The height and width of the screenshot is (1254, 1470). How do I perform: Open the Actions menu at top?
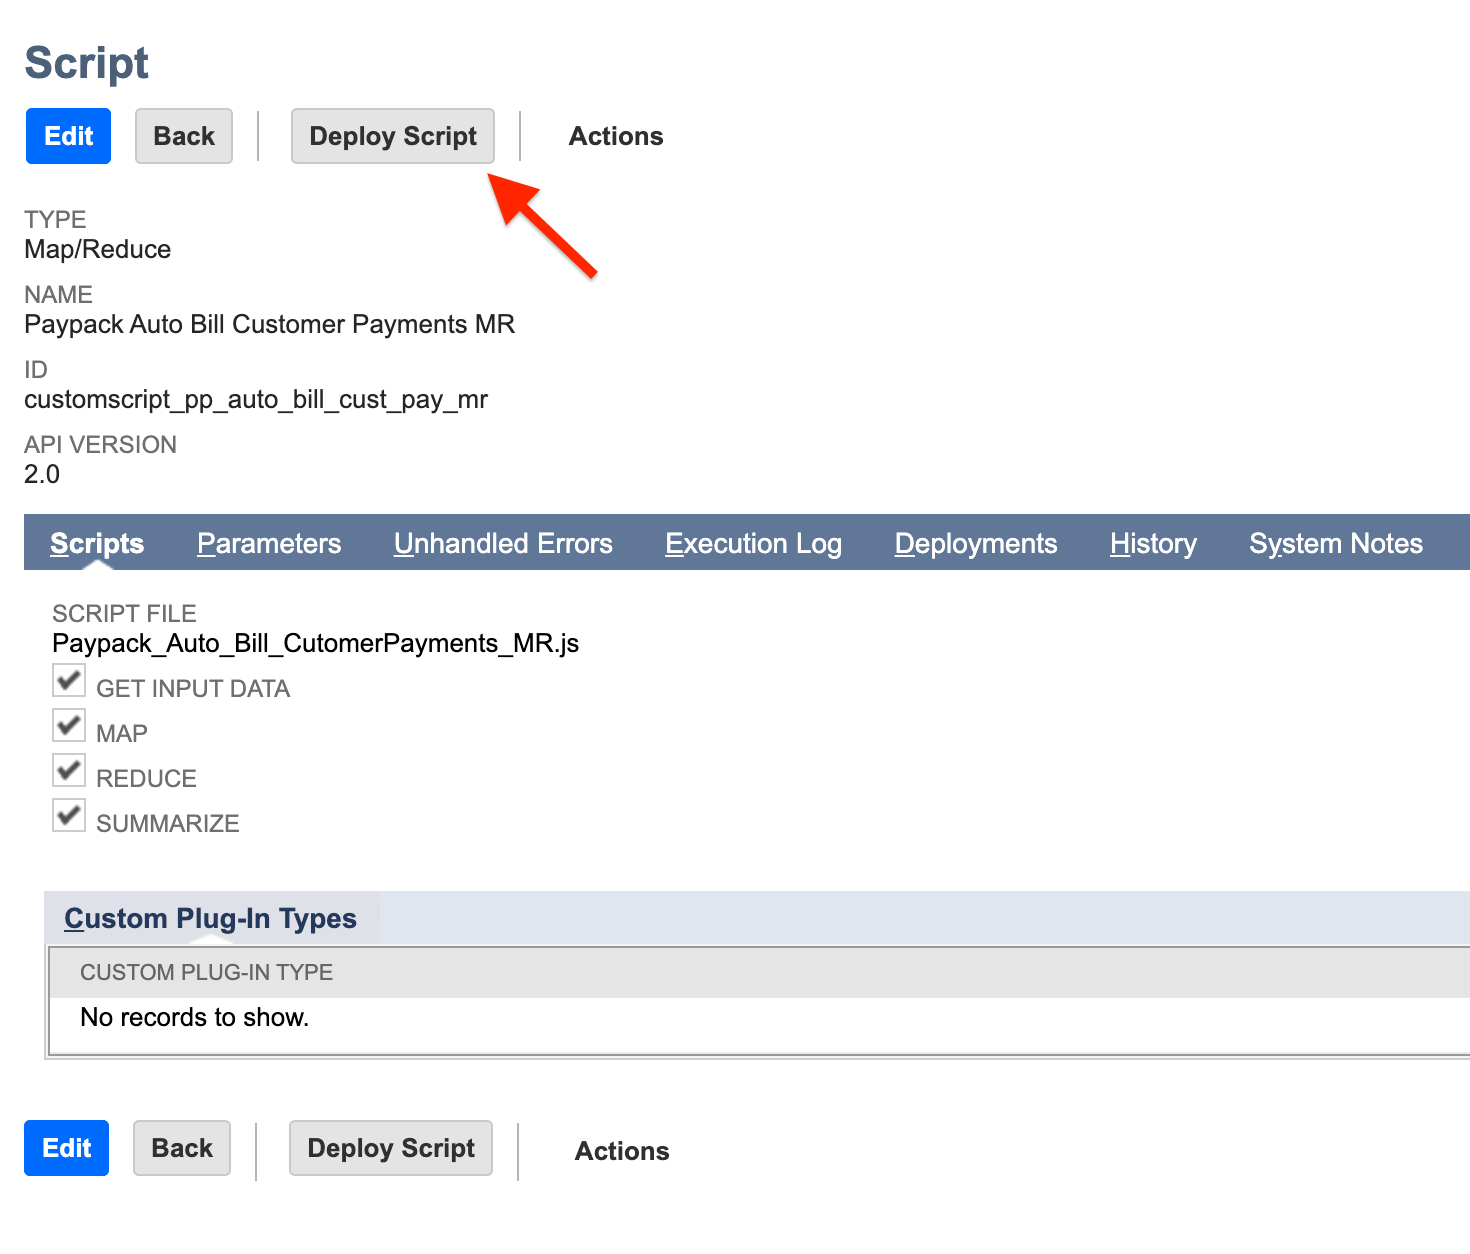[x=615, y=136]
